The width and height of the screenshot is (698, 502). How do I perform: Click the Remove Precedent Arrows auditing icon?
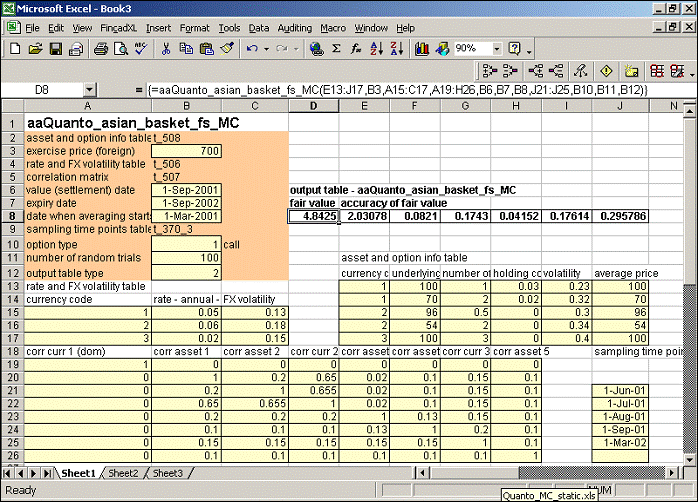tap(510, 71)
